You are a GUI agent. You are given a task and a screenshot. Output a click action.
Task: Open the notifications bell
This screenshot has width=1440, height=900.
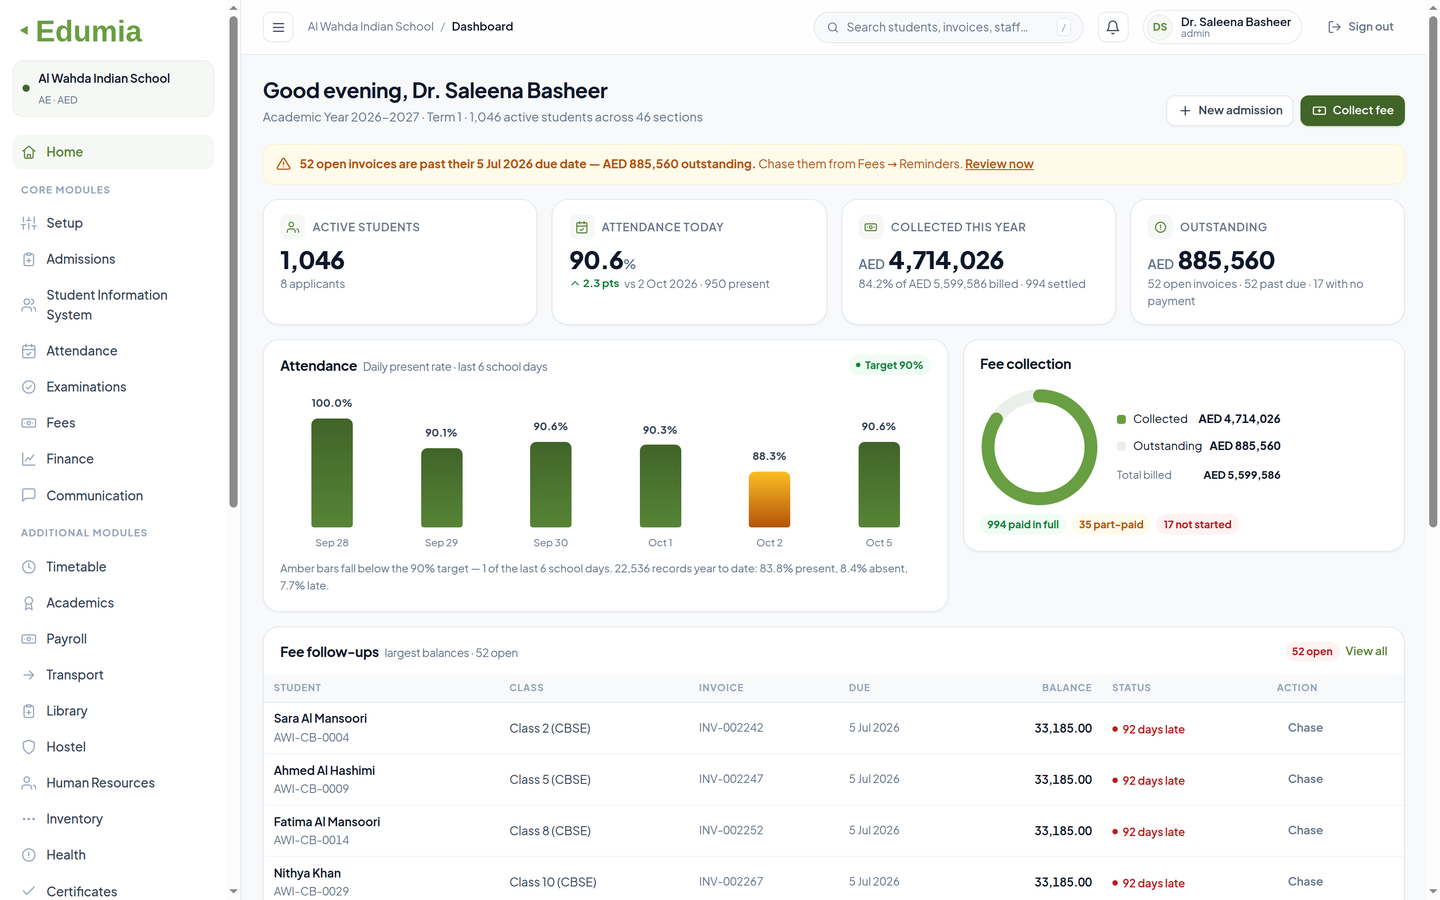(x=1113, y=27)
